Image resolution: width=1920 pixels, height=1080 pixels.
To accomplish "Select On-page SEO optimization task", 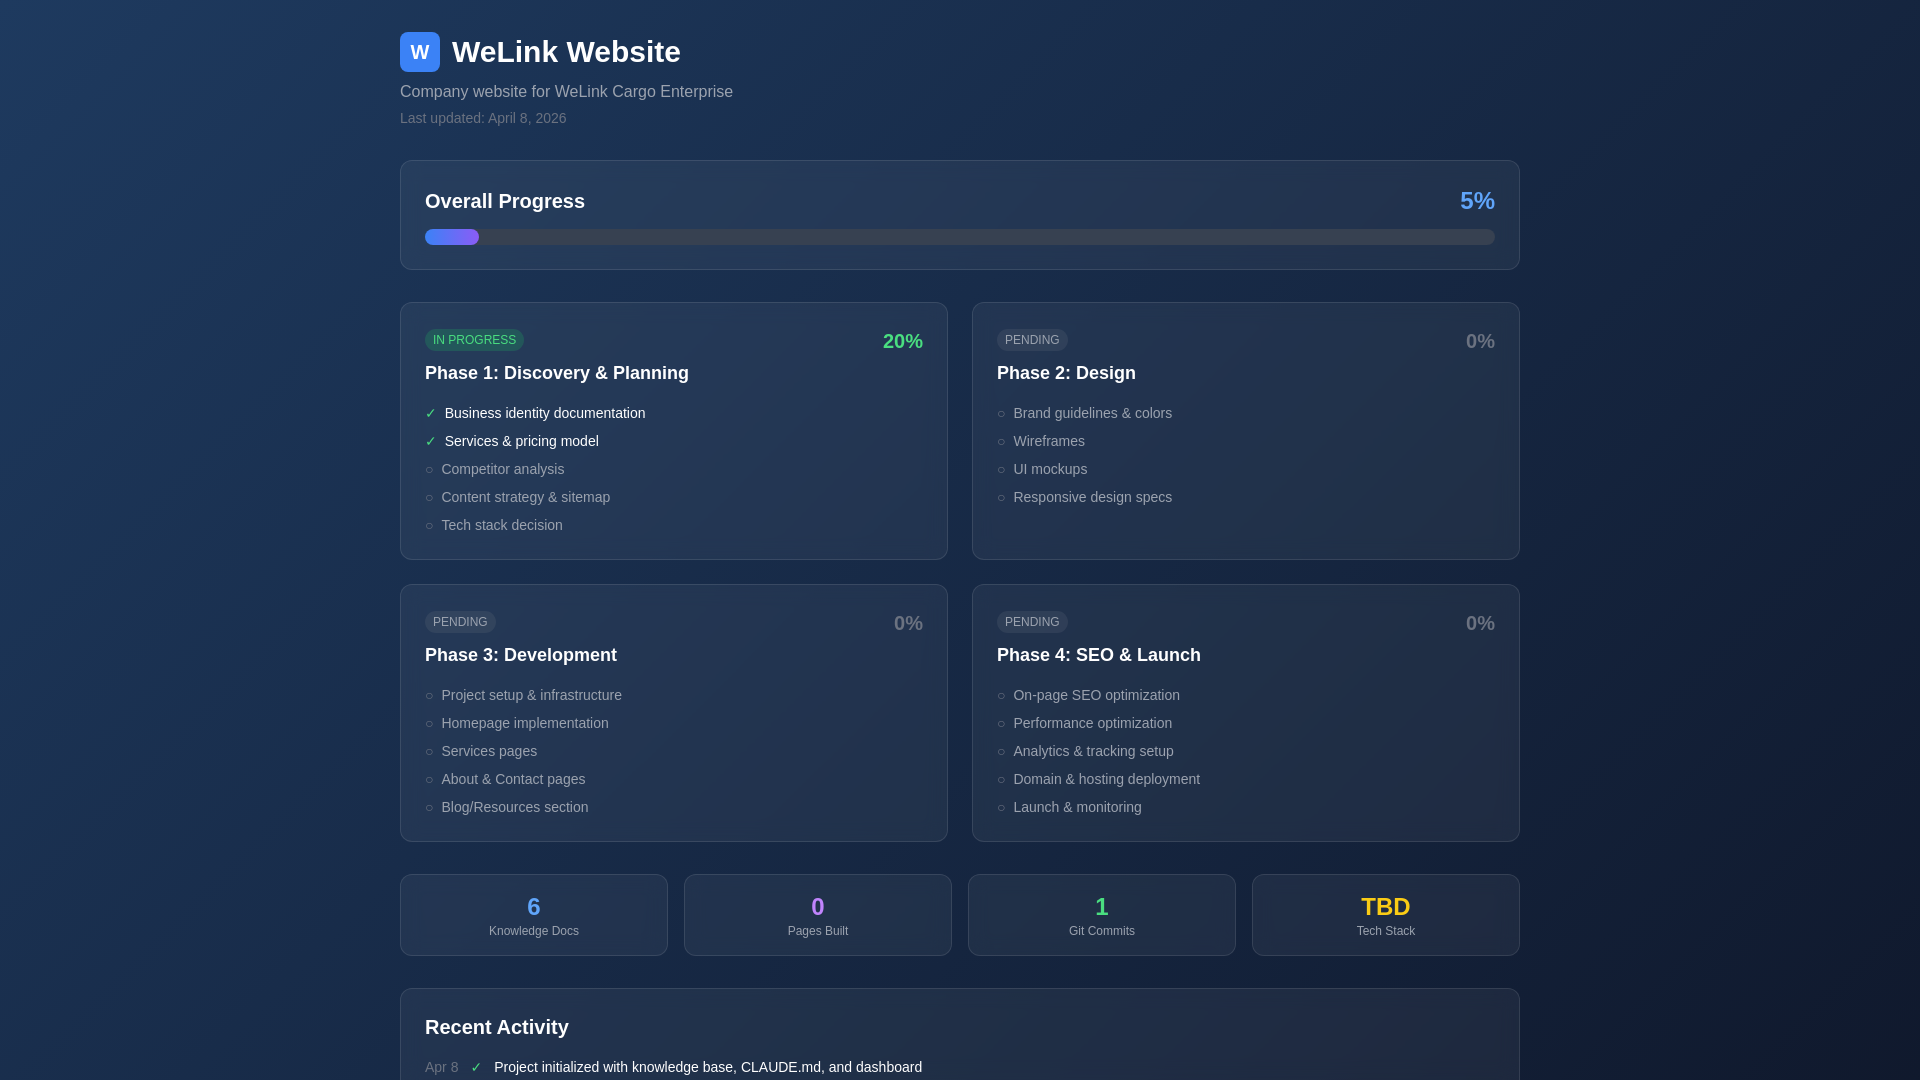I will pos(1096,695).
